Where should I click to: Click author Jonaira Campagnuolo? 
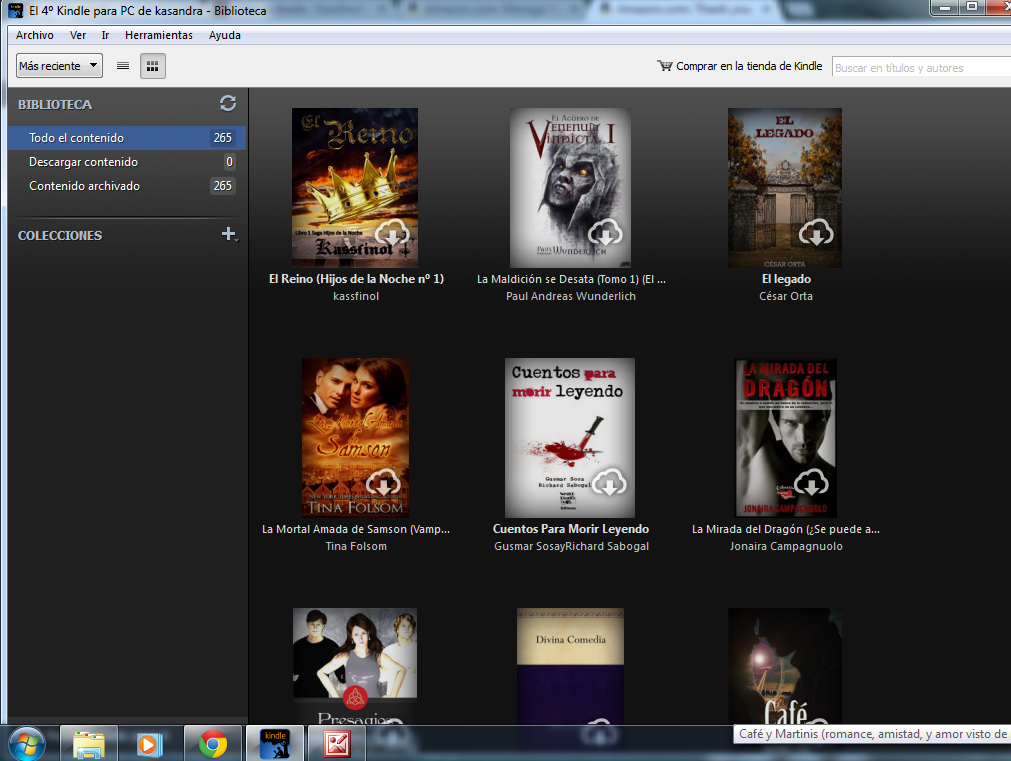[x=786, y=546]
